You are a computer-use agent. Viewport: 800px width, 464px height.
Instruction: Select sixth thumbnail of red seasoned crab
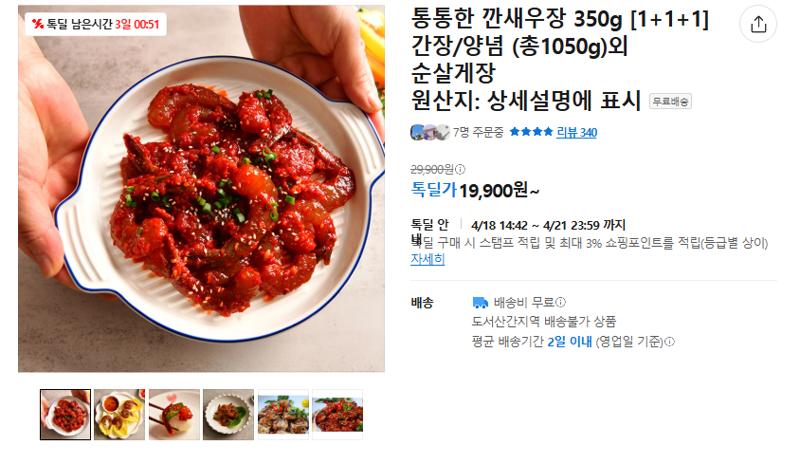pyautogui.click(x=337, y=414)
